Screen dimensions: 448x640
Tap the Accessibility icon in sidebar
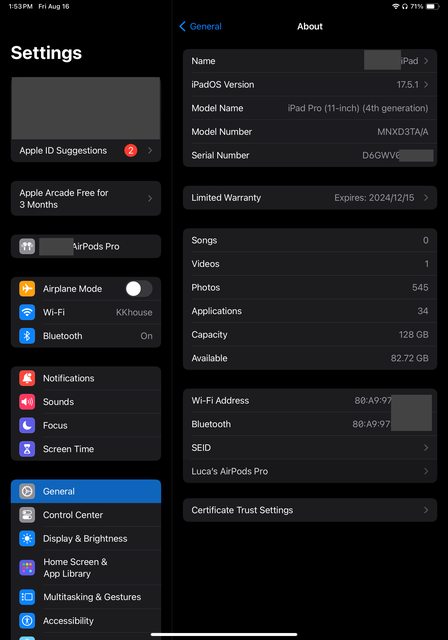pyautogui.click(x=27, y=621)
